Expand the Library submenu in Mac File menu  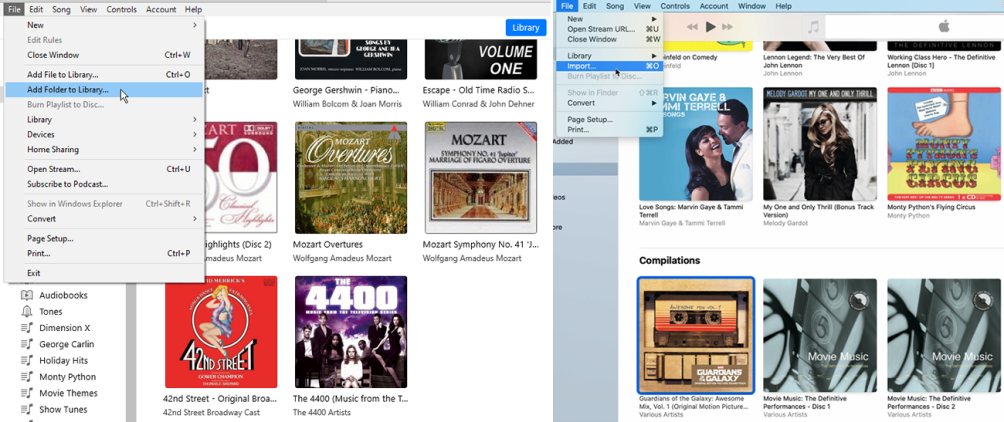(x=654, y=56)
